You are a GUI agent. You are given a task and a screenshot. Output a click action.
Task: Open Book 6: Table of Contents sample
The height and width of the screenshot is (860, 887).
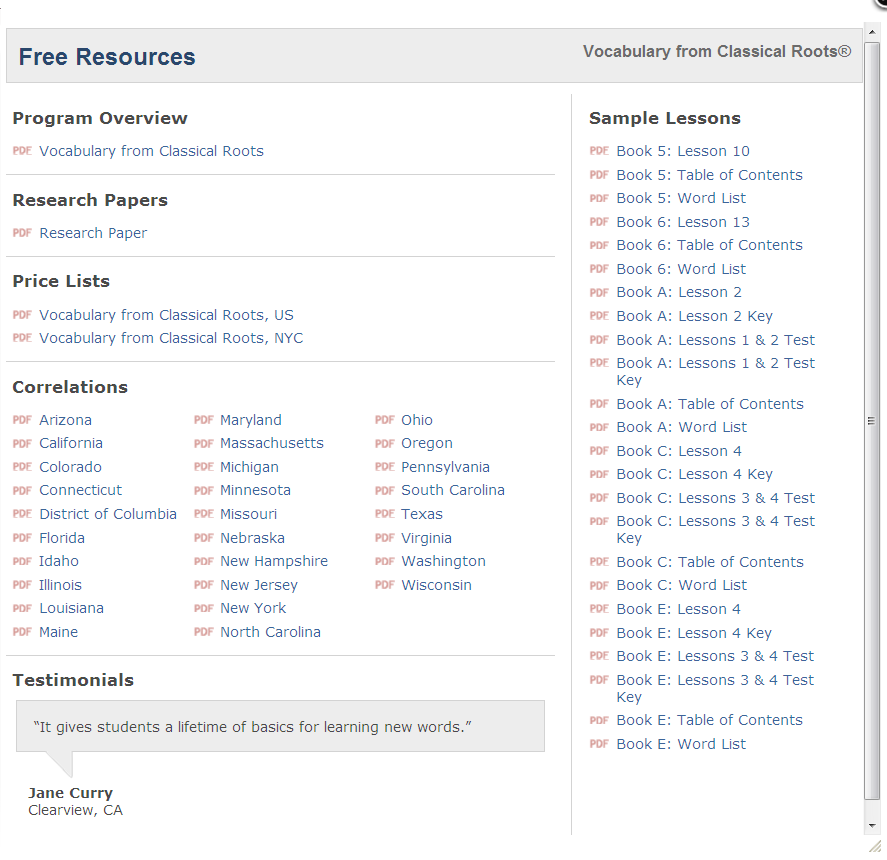point(709,245)
